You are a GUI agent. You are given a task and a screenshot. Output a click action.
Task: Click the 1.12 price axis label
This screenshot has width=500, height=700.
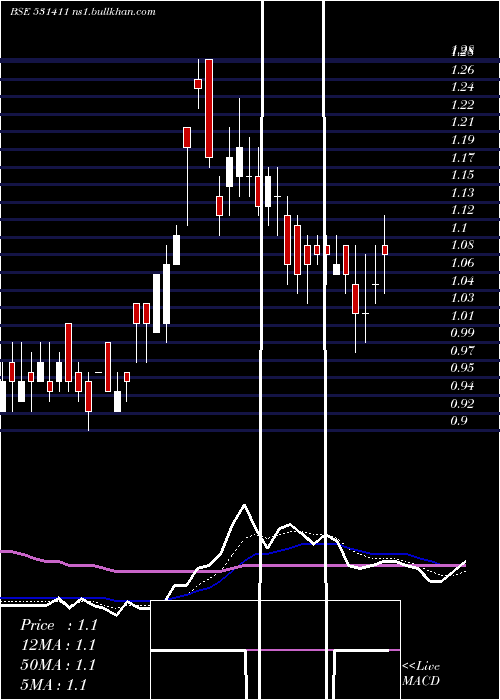pyautogui.click(x=462, y=210)
